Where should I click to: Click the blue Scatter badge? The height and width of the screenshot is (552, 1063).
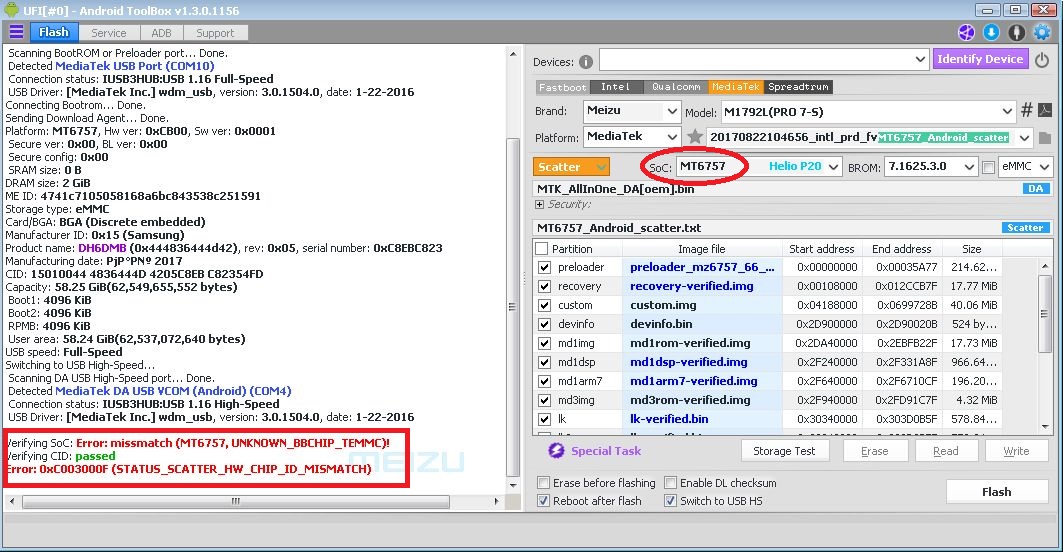point(1026,228)
